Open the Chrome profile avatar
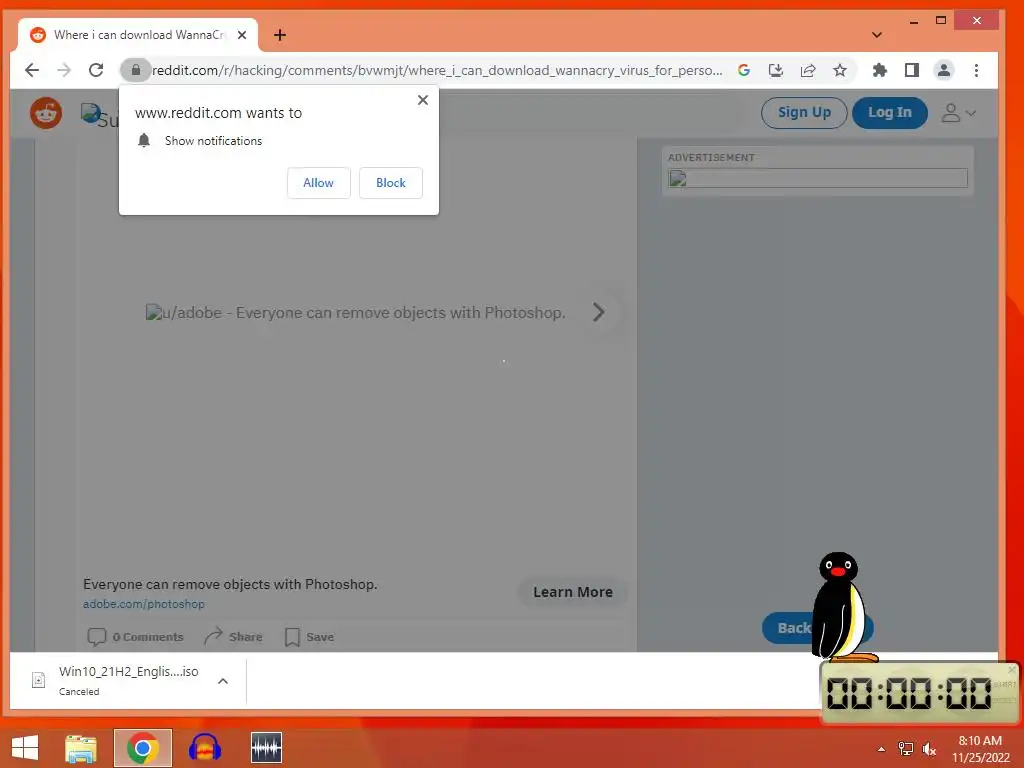This screenshot has width=1024, height=768. 944,70
